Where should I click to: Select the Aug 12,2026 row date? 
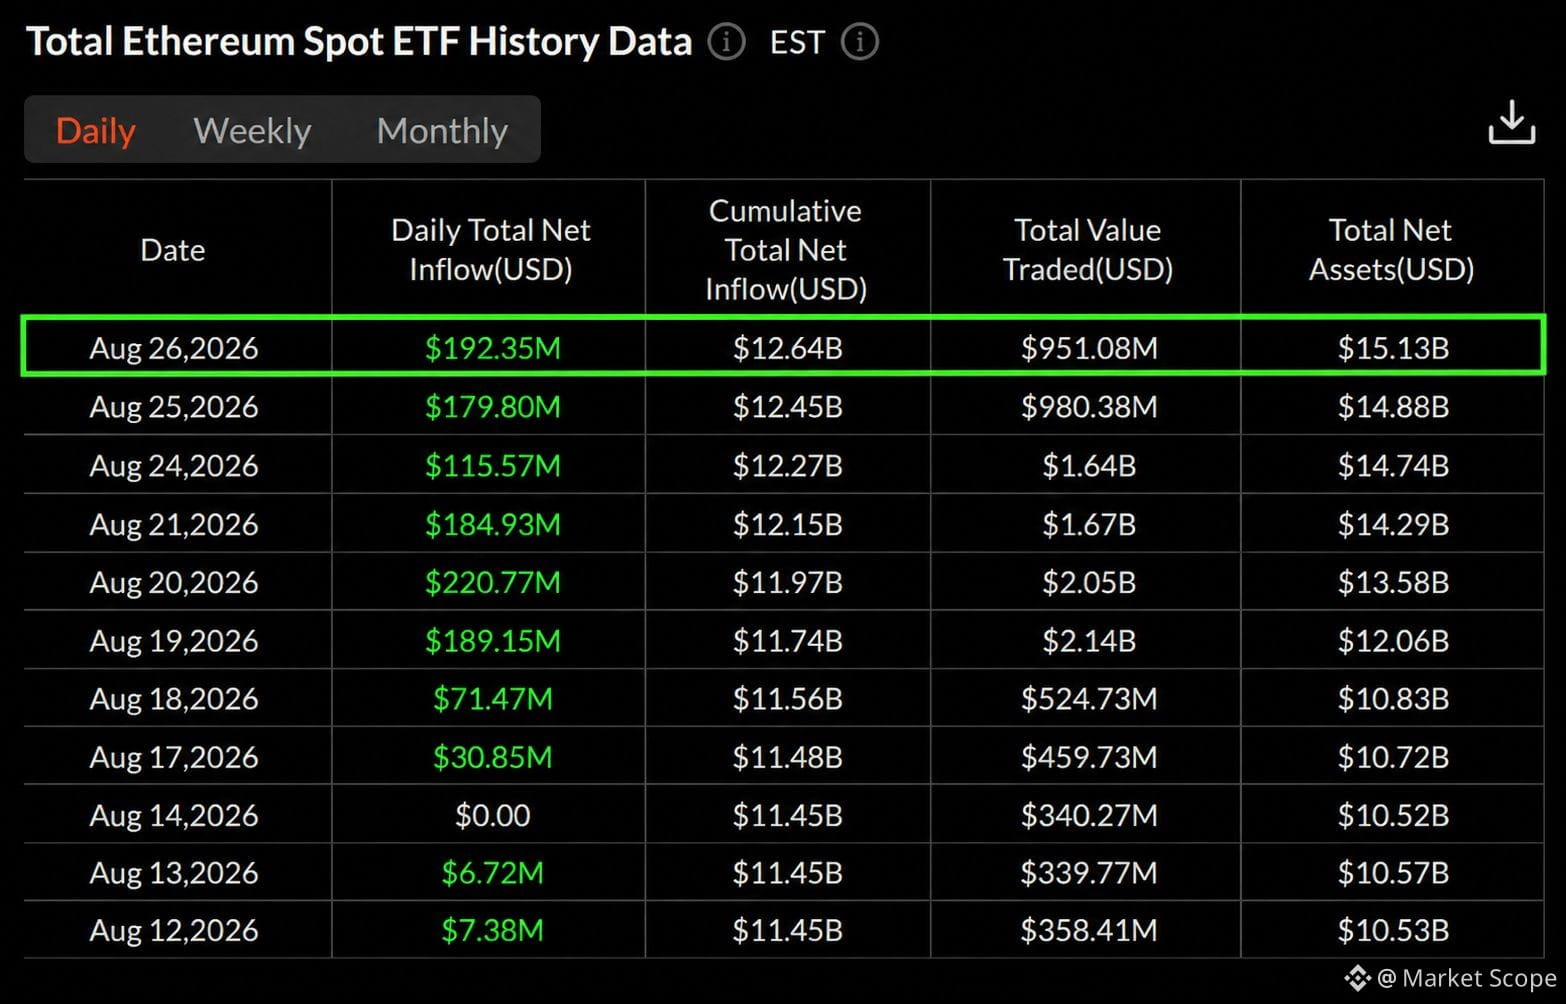click(x=174, y=930)
